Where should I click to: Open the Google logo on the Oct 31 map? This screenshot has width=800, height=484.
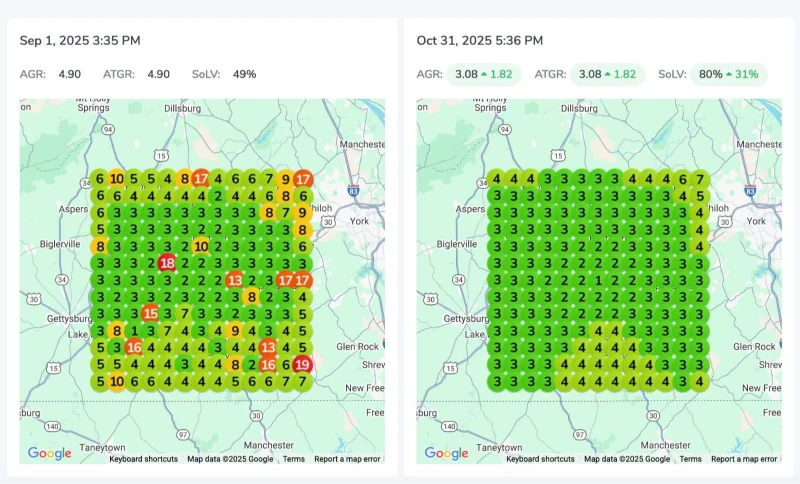(446, 453)
